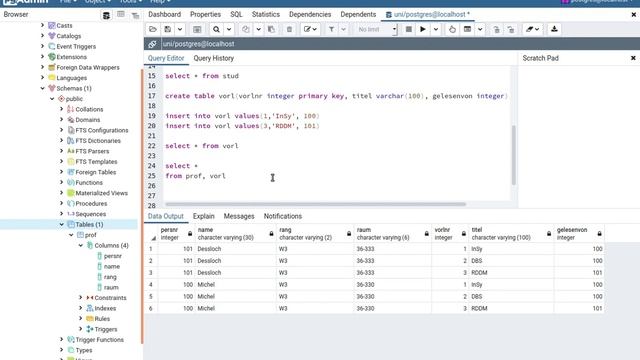640x360 pixels.
Task: Open the Dependencies tab
Action: pyautogui.click(x=310, y=14)
